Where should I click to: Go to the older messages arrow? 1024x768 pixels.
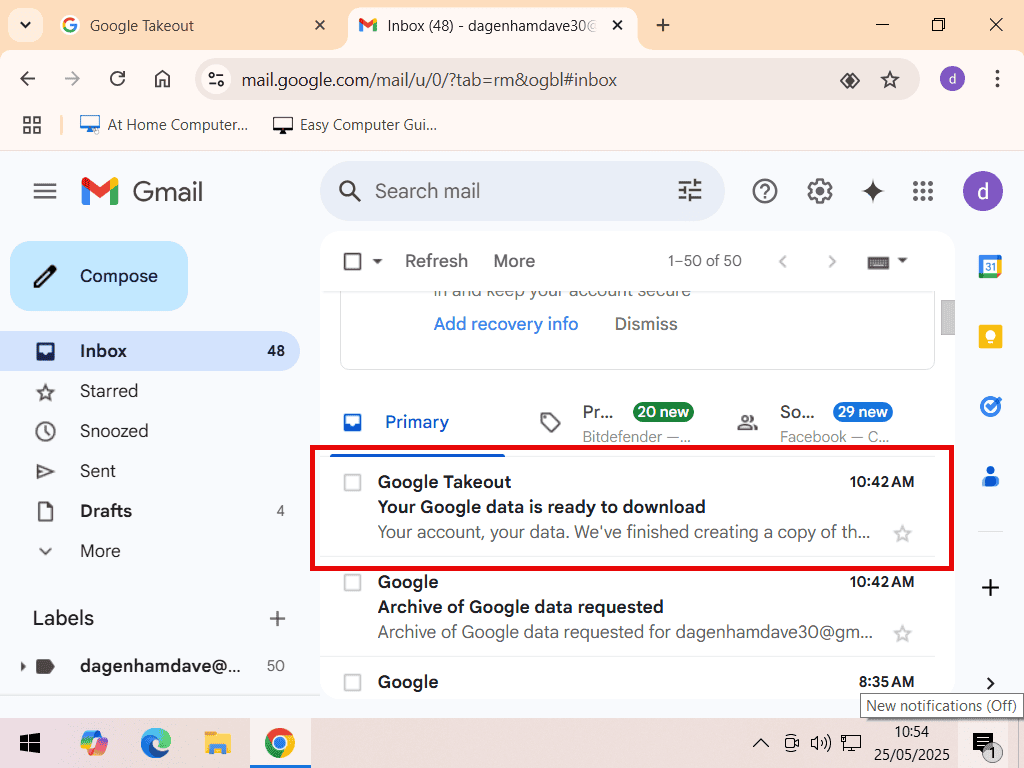point(831,262)
